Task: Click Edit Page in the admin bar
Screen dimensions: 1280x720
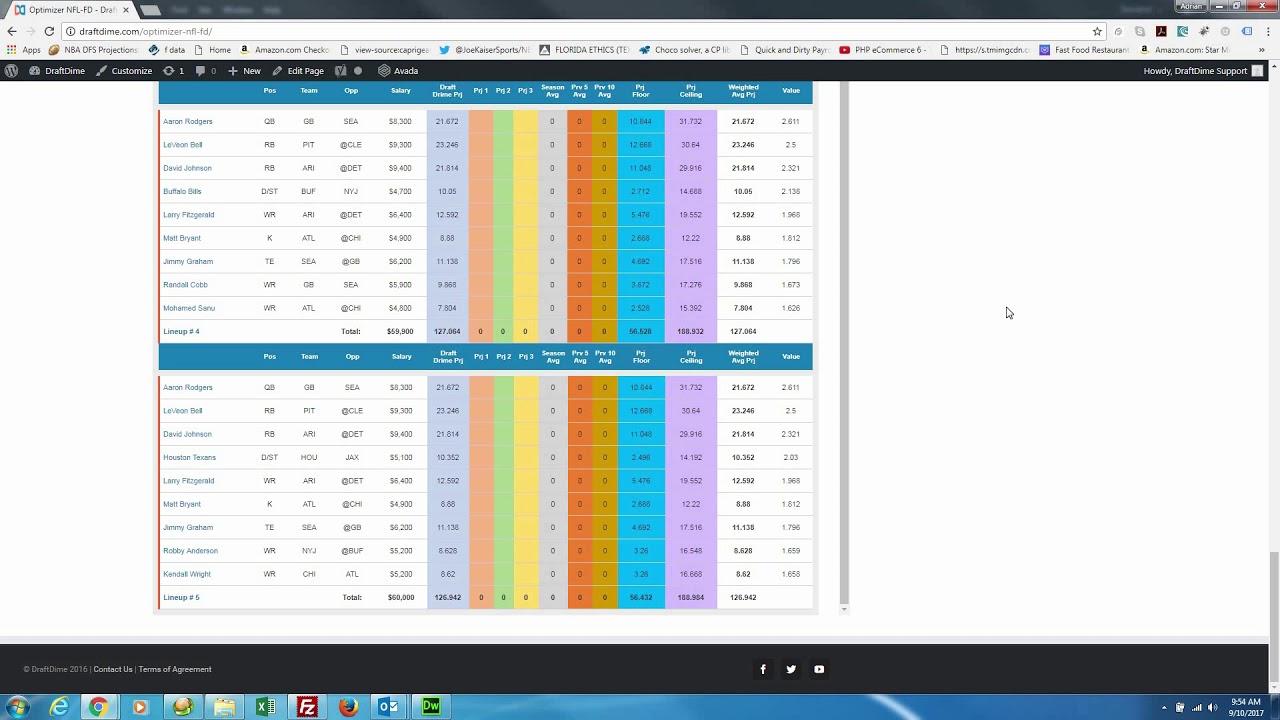Action: pyautogui.click(x=298, y=71)
